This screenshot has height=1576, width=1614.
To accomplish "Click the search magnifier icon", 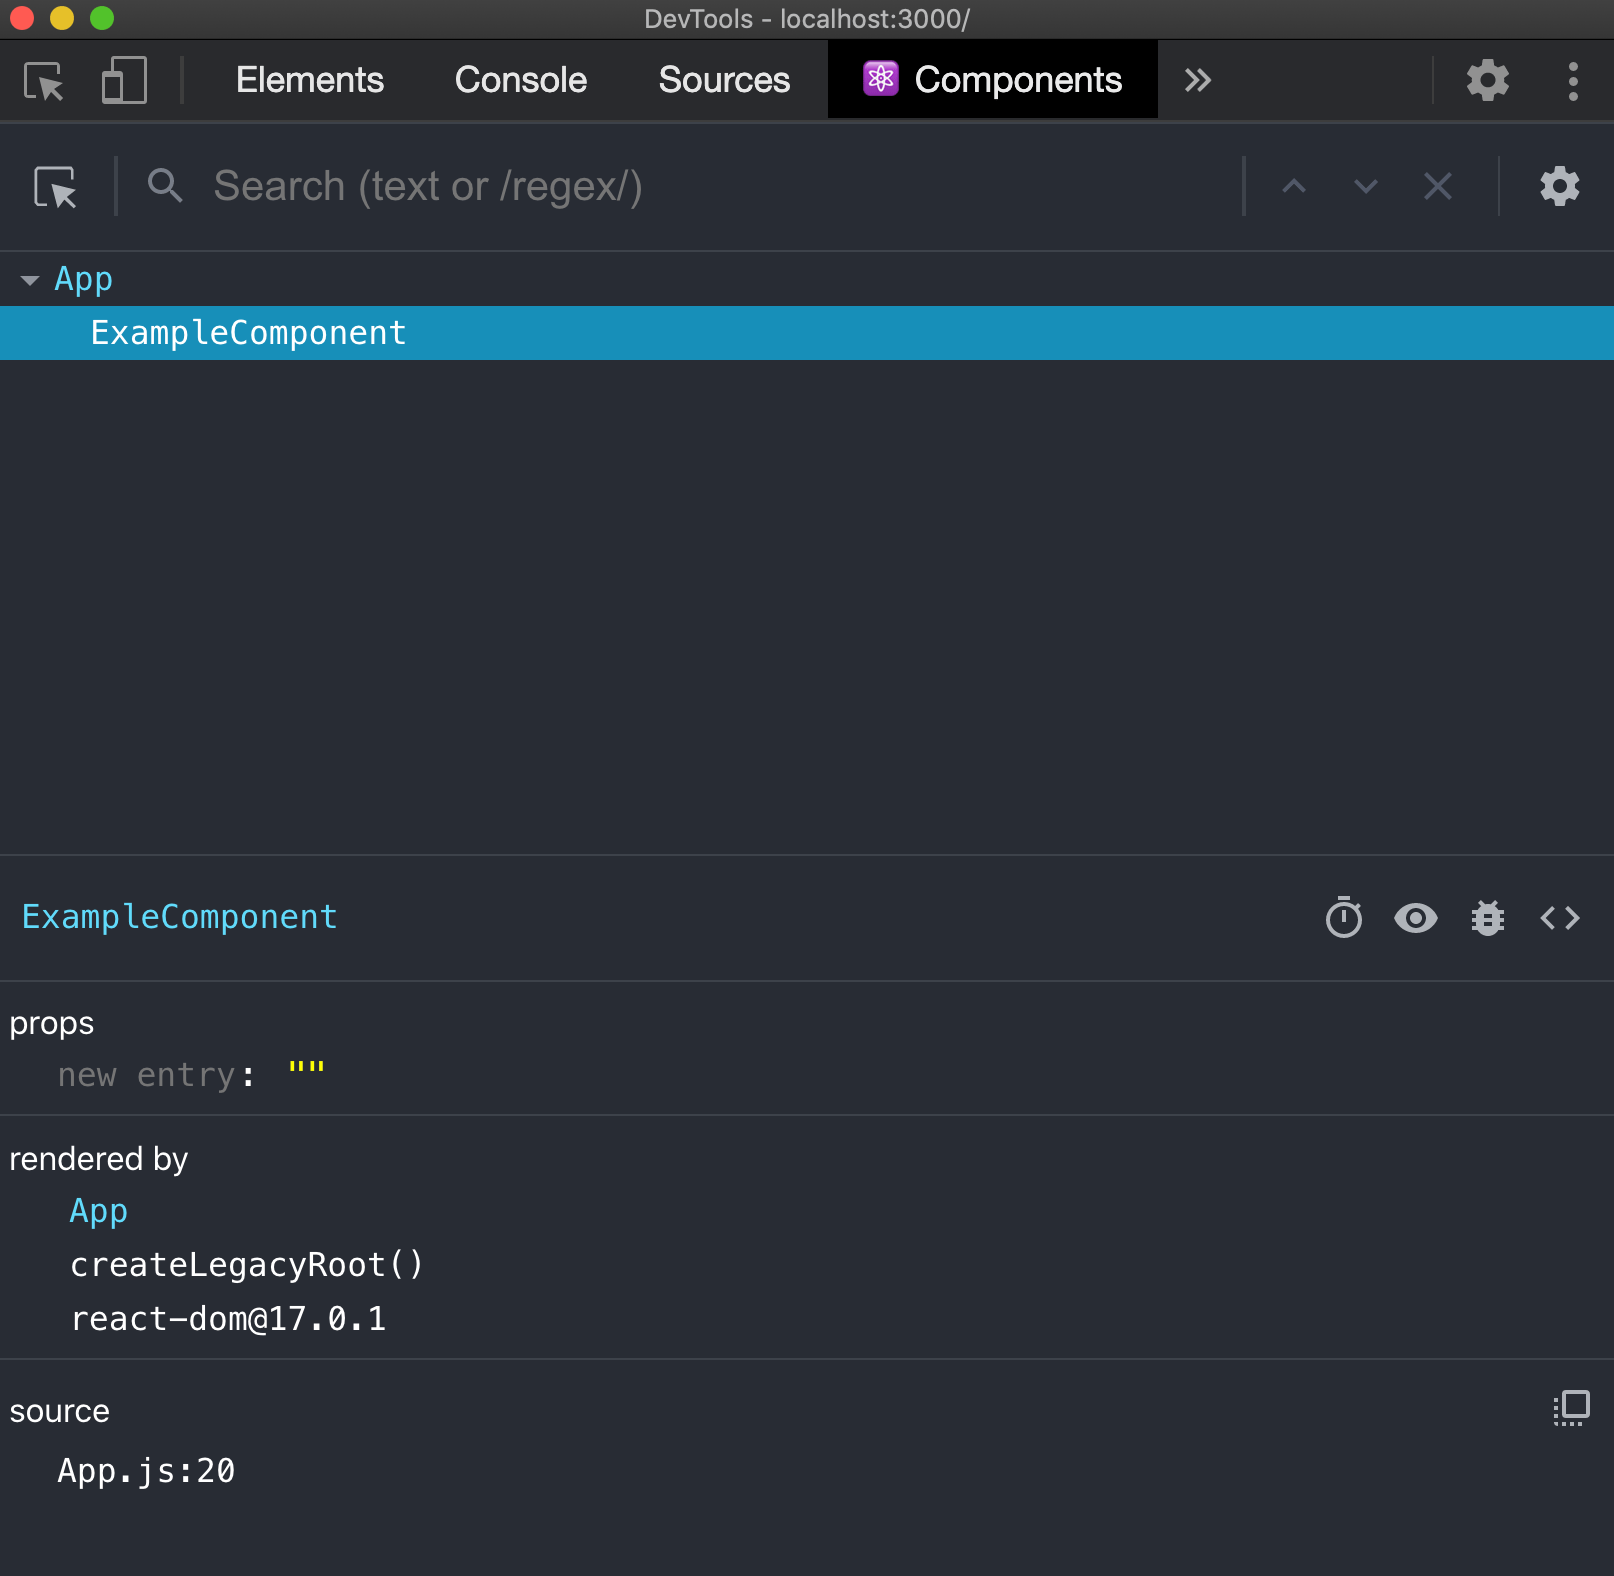I will [x=166, y=186].
